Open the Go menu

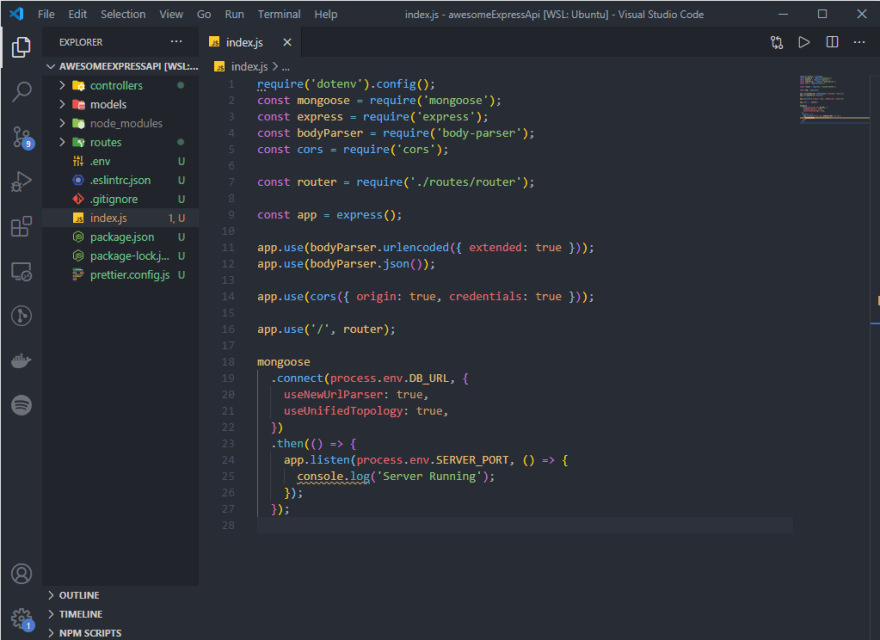click(x=204, y=14)
